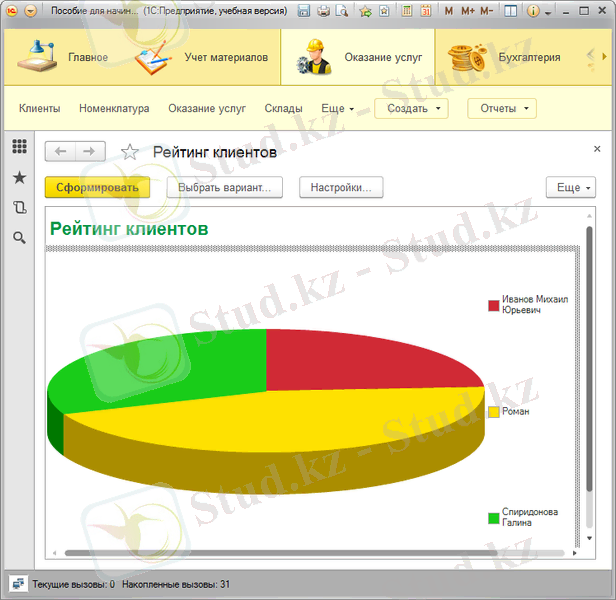The image size is (616, 600).
Task: Click the Print icon in title bar
Action: (x=323, y=11)
